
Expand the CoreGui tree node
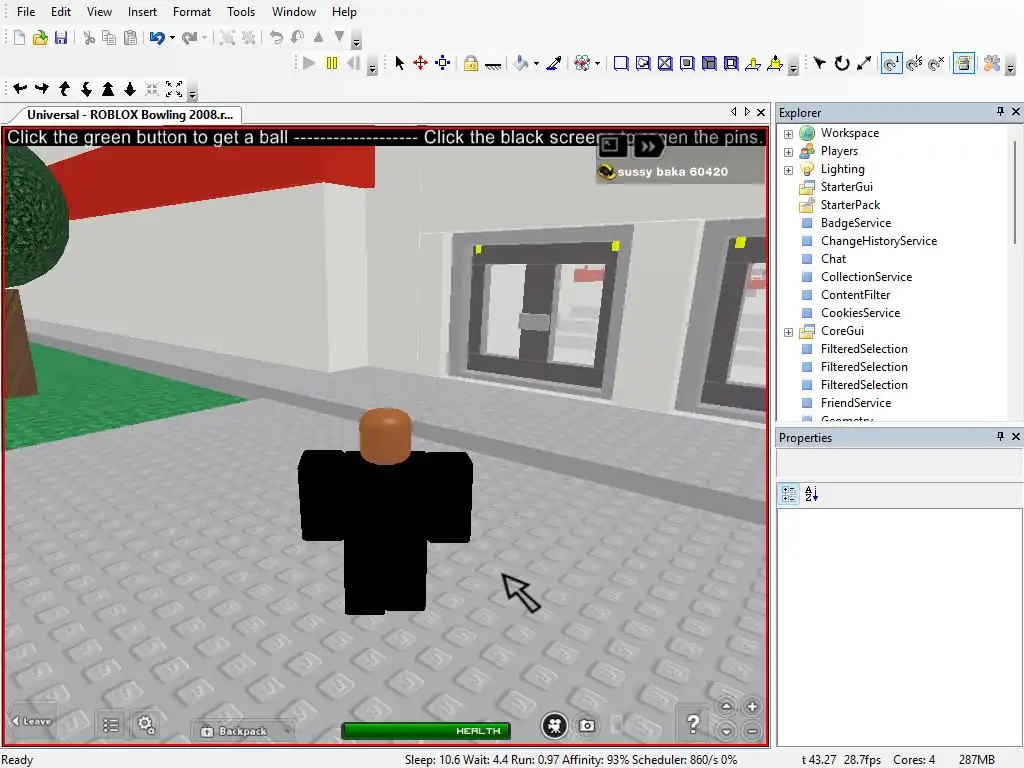(788, 332)
